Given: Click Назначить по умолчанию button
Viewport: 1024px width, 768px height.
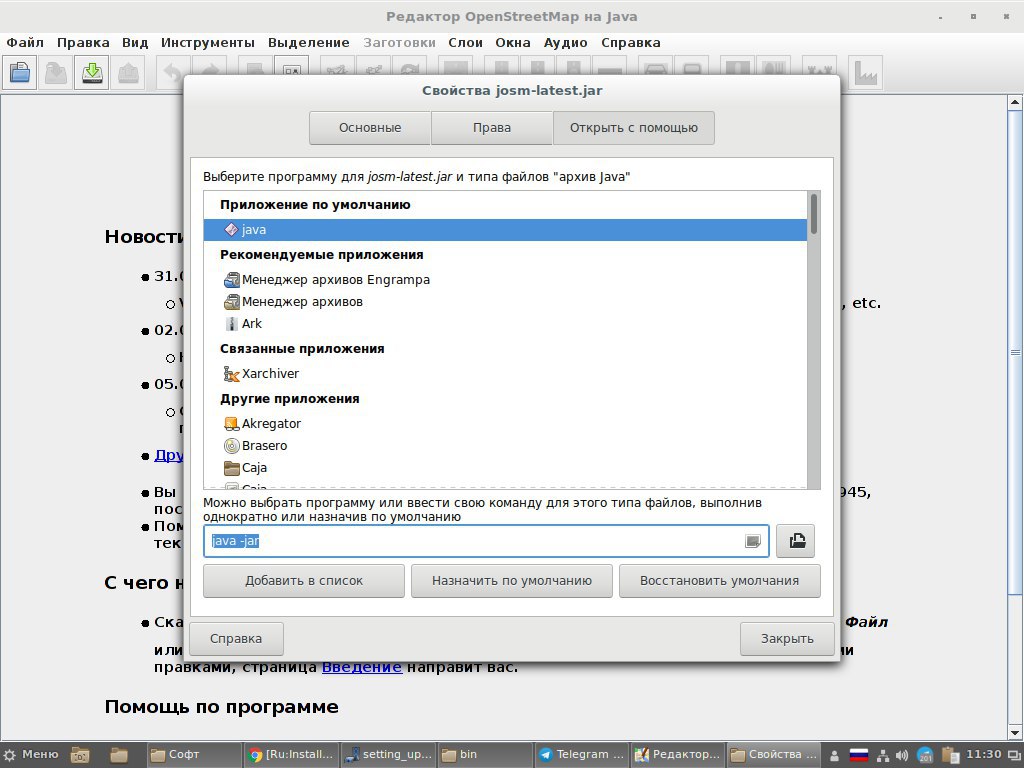Looking at the screenshot, I should coord(512,581).
